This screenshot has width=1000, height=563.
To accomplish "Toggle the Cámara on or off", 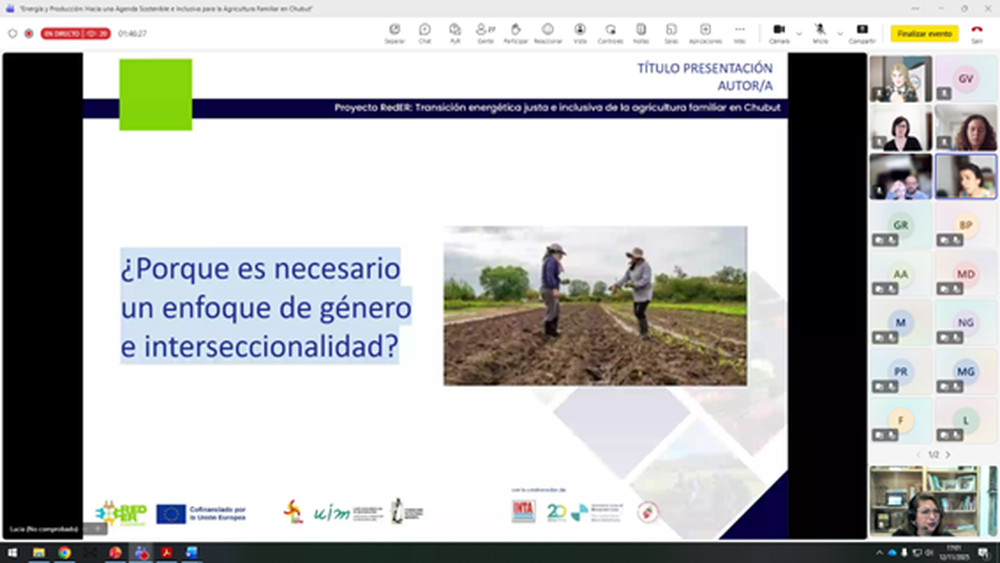I will pos(779,33).
